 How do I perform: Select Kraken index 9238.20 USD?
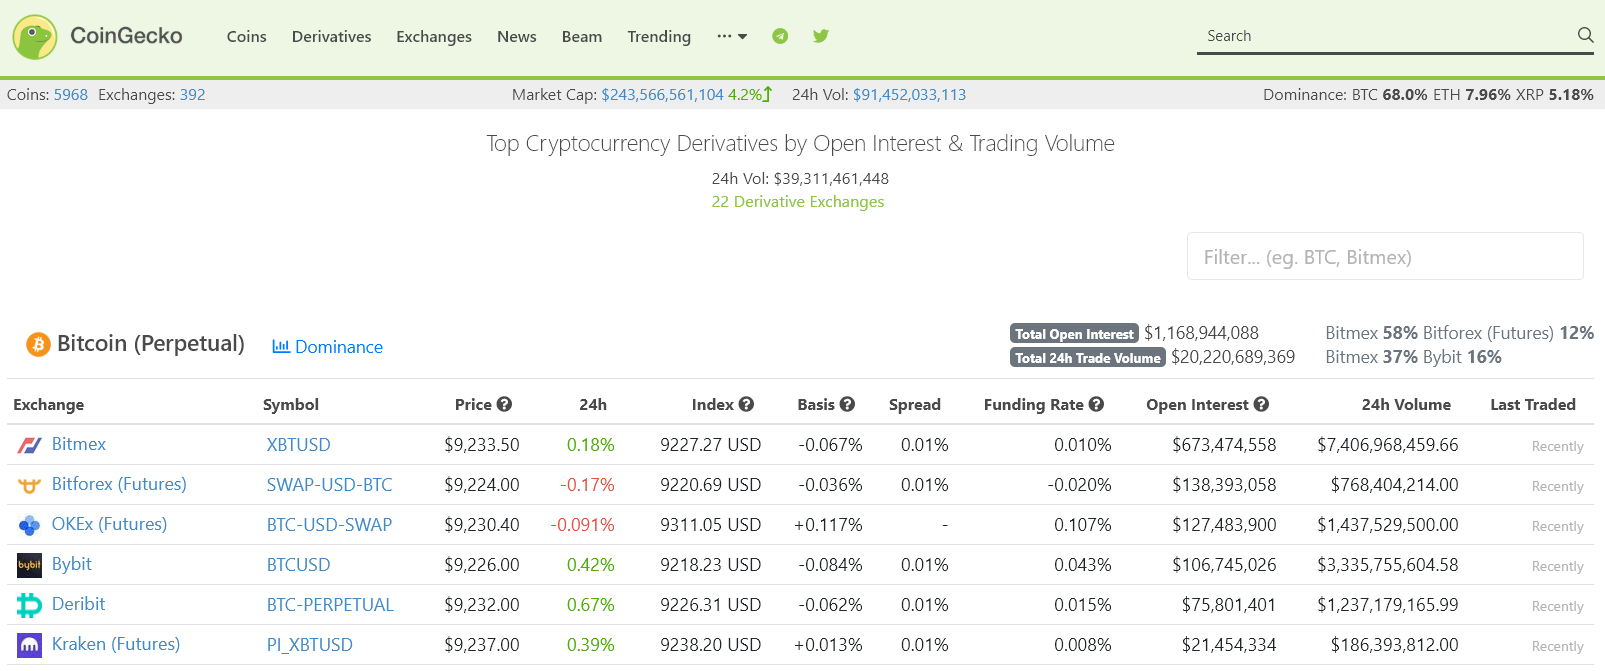point(710,645)
